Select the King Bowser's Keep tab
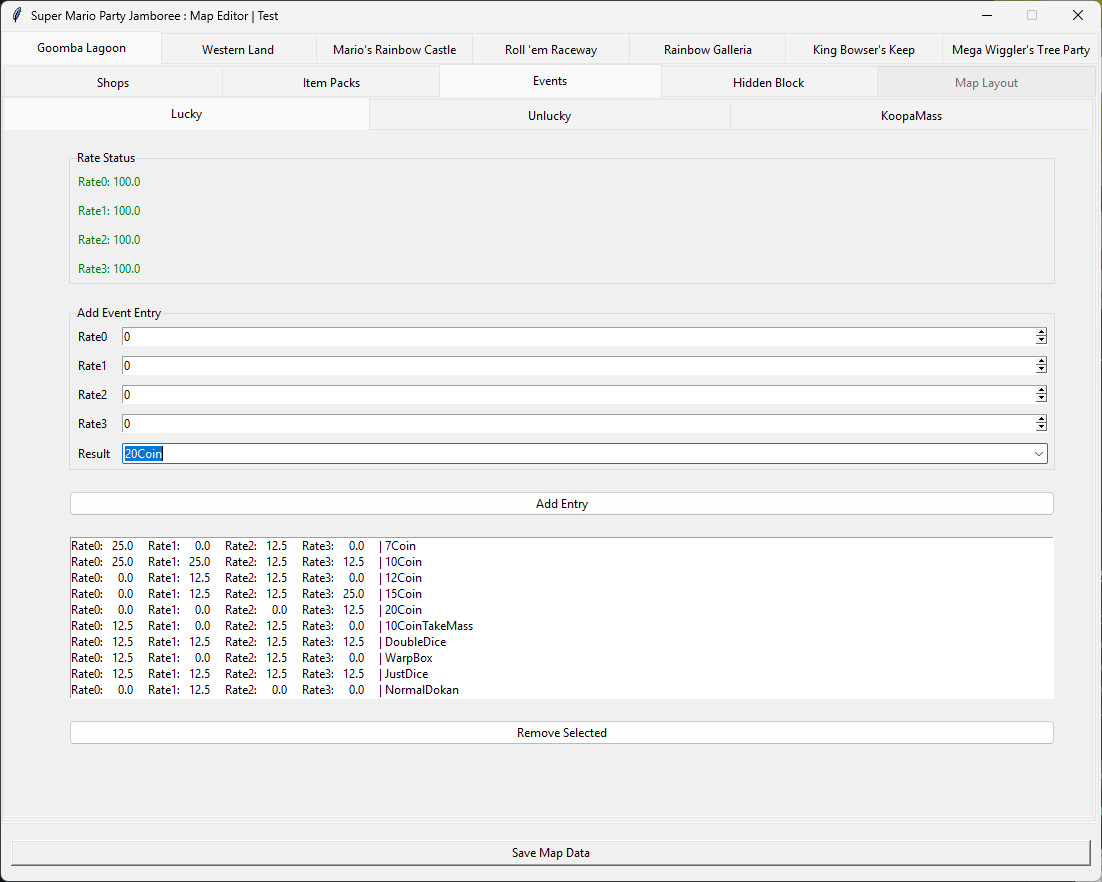Image resolution: width=1102 pixels, height=882 pixels. tap(863, 49)
